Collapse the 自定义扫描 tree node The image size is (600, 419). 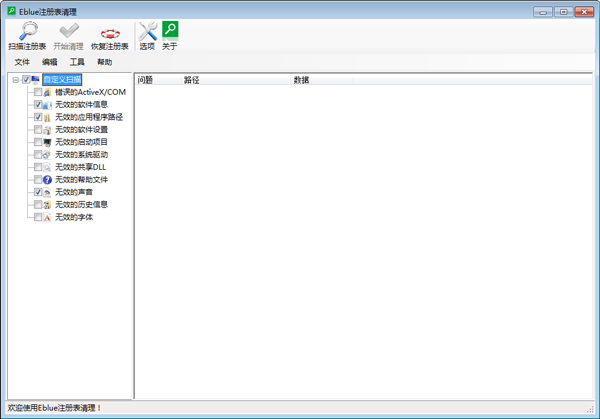click(x=16, y=80)
